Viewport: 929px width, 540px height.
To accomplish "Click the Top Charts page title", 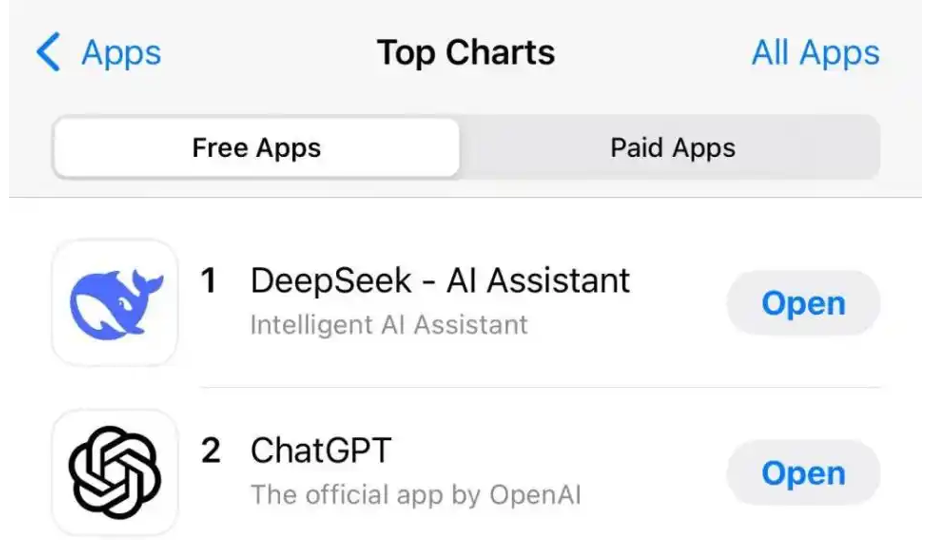I will tap(465, 52).
